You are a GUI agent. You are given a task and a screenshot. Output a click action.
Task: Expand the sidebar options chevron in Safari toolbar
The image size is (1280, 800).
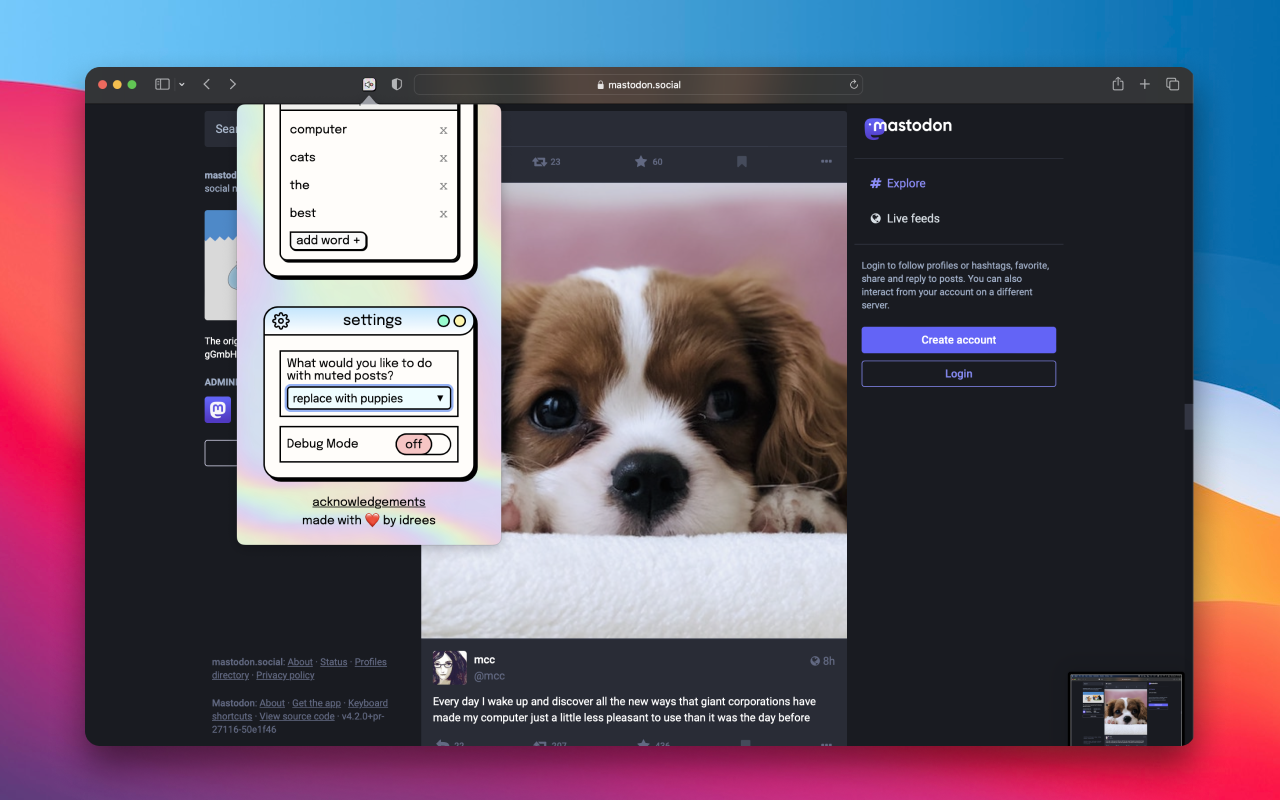pos(181,85)
